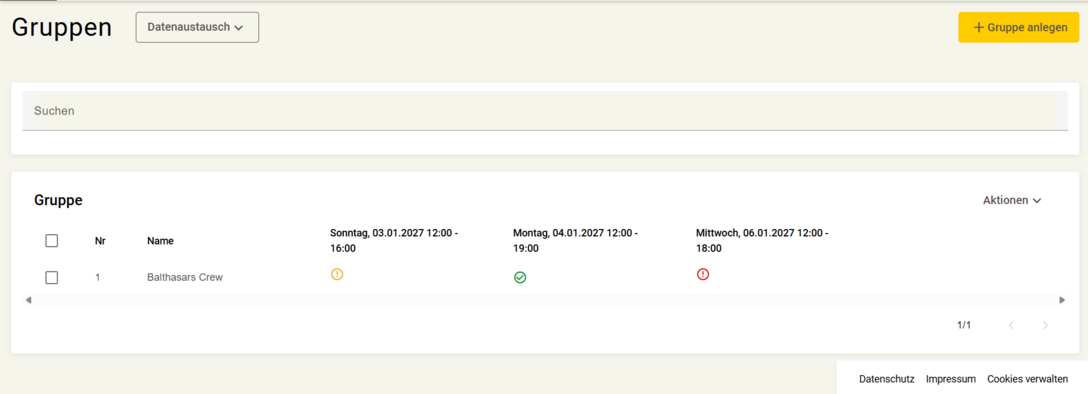Click the Name column header
This screenshot has height=394, width=1088.
coord(160,241)
